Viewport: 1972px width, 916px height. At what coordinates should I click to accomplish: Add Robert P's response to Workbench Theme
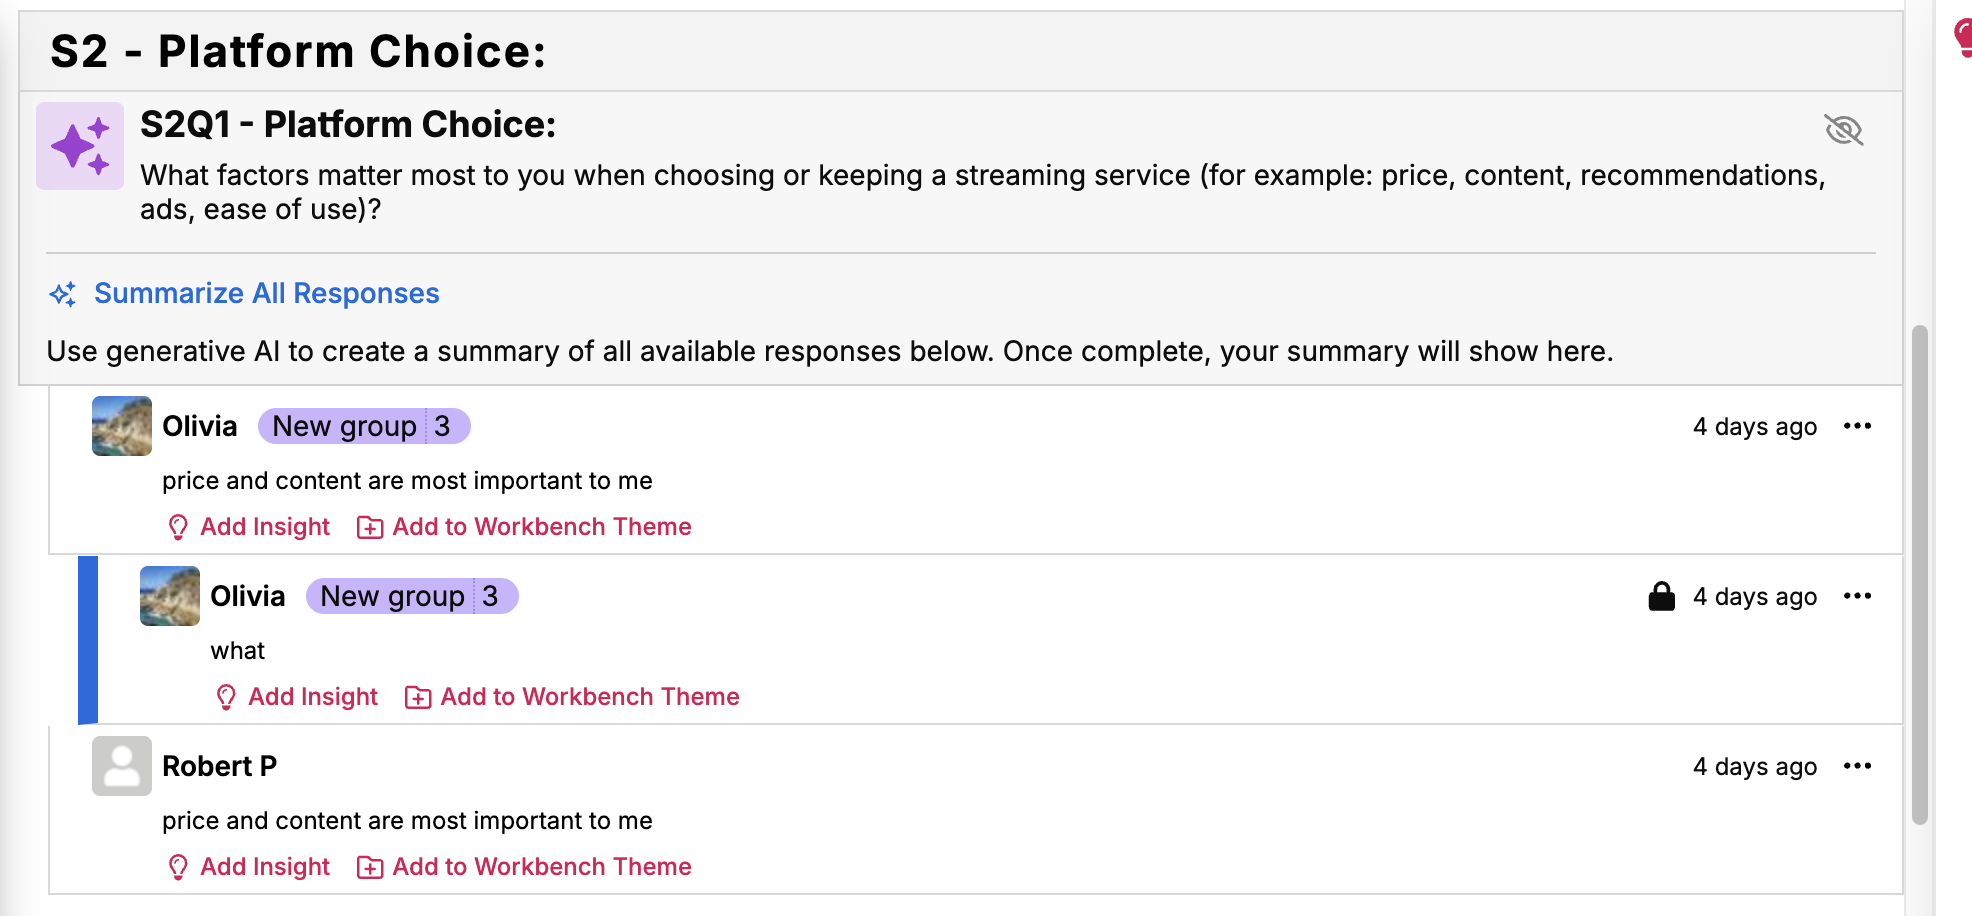[541, 867]
